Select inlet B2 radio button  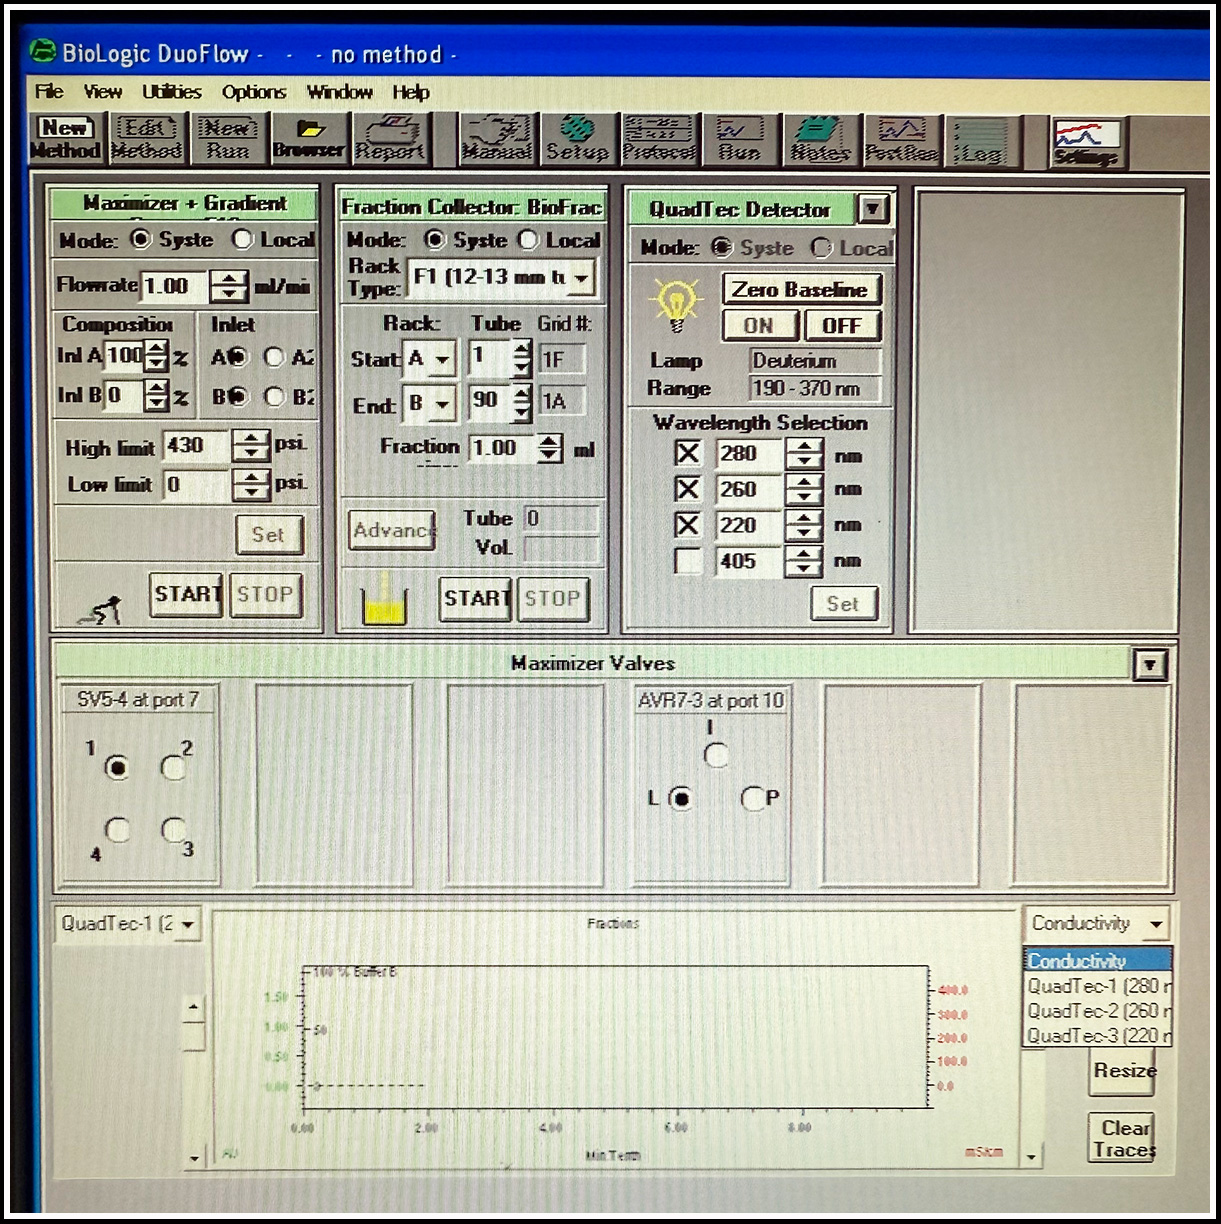pos(274,397)
